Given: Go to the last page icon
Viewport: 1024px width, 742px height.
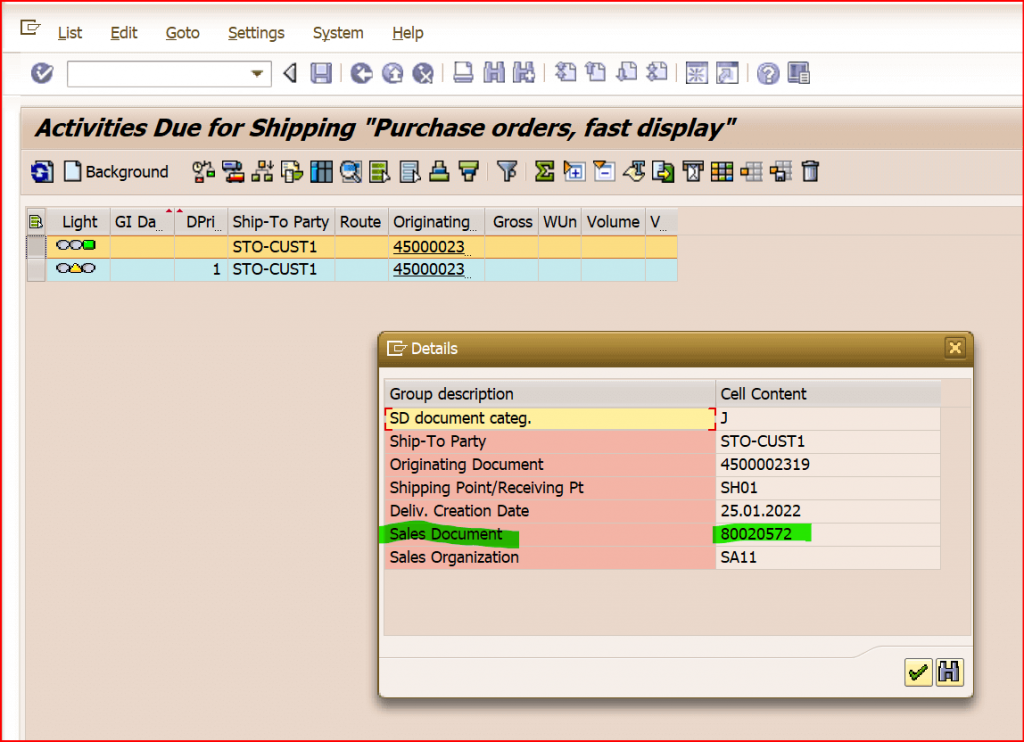Looking at the screenshot, I should point(656,72).
